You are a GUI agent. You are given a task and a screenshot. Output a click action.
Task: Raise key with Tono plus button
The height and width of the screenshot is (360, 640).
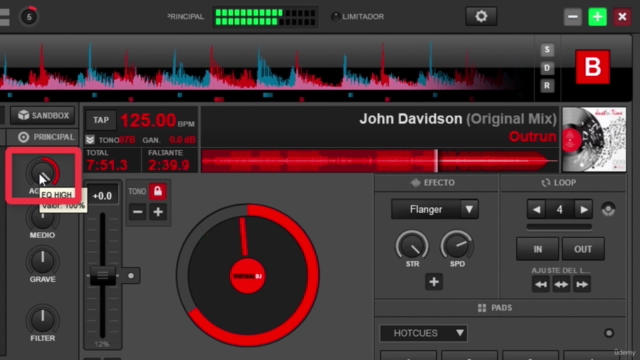point(158,212)
